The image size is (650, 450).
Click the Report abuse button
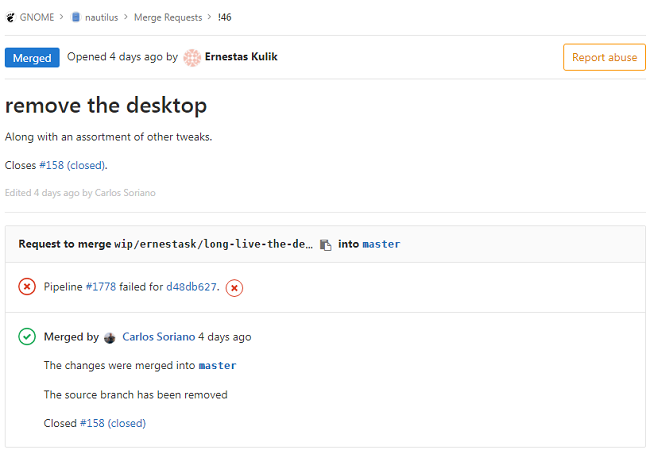[604, 57]
